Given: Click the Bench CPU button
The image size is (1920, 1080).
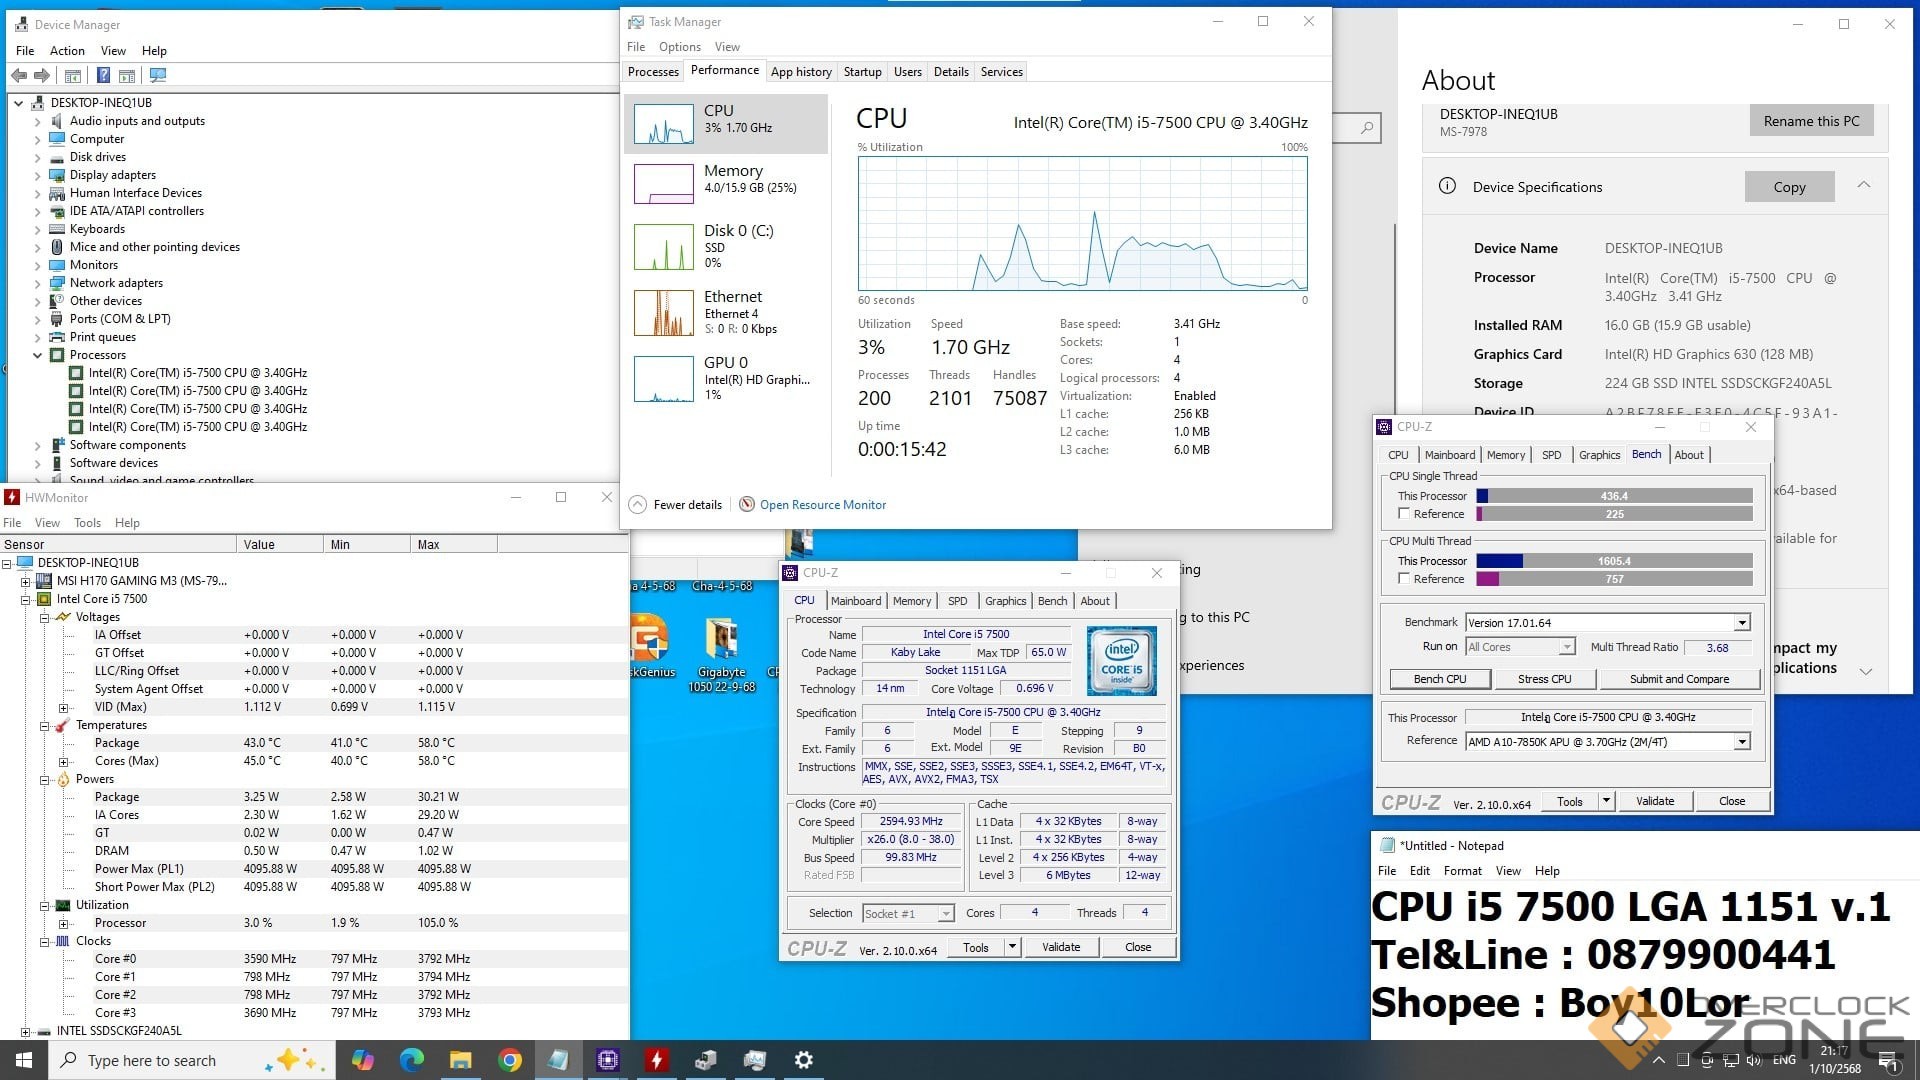Looking at the screenshot, I should coord(1439,679).
